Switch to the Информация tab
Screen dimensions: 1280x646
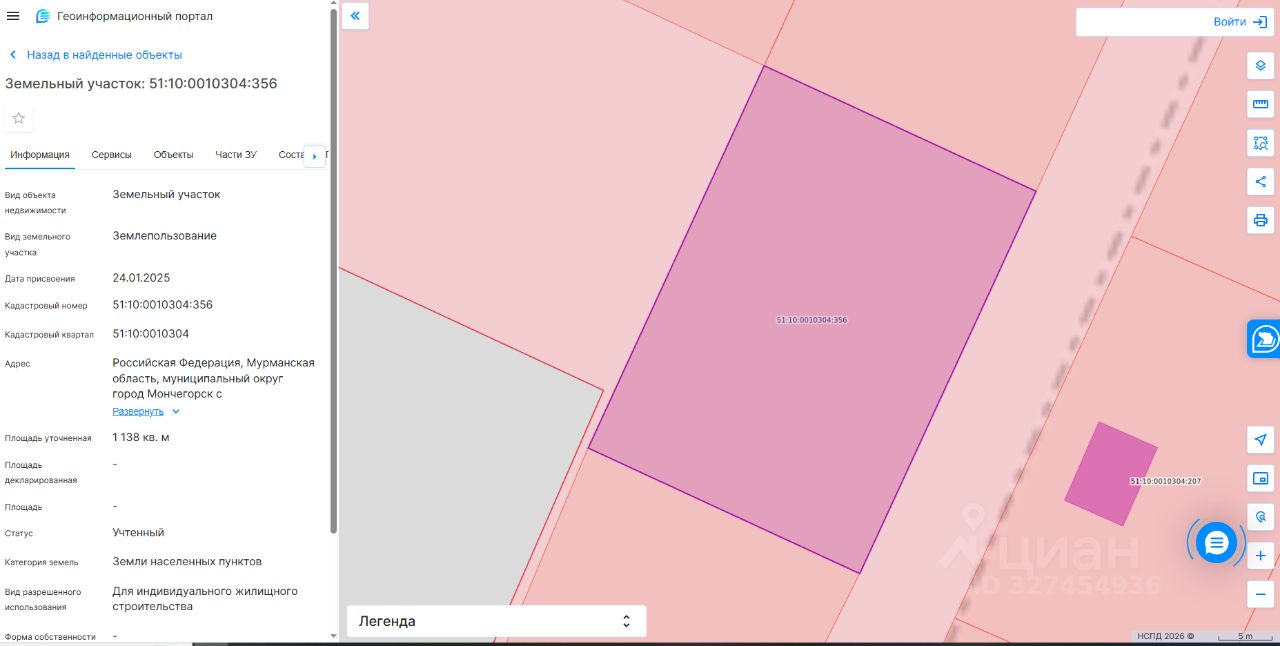point(40,155)
